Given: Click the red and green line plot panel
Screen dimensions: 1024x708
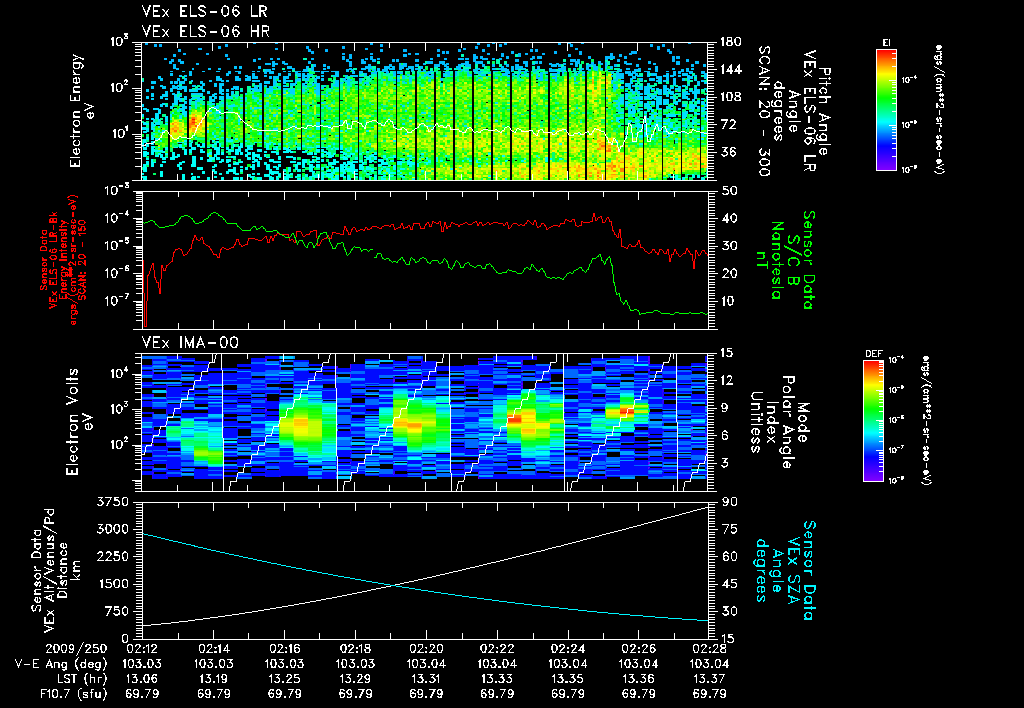Looking at the screenshot, I should tap(424, 259).
